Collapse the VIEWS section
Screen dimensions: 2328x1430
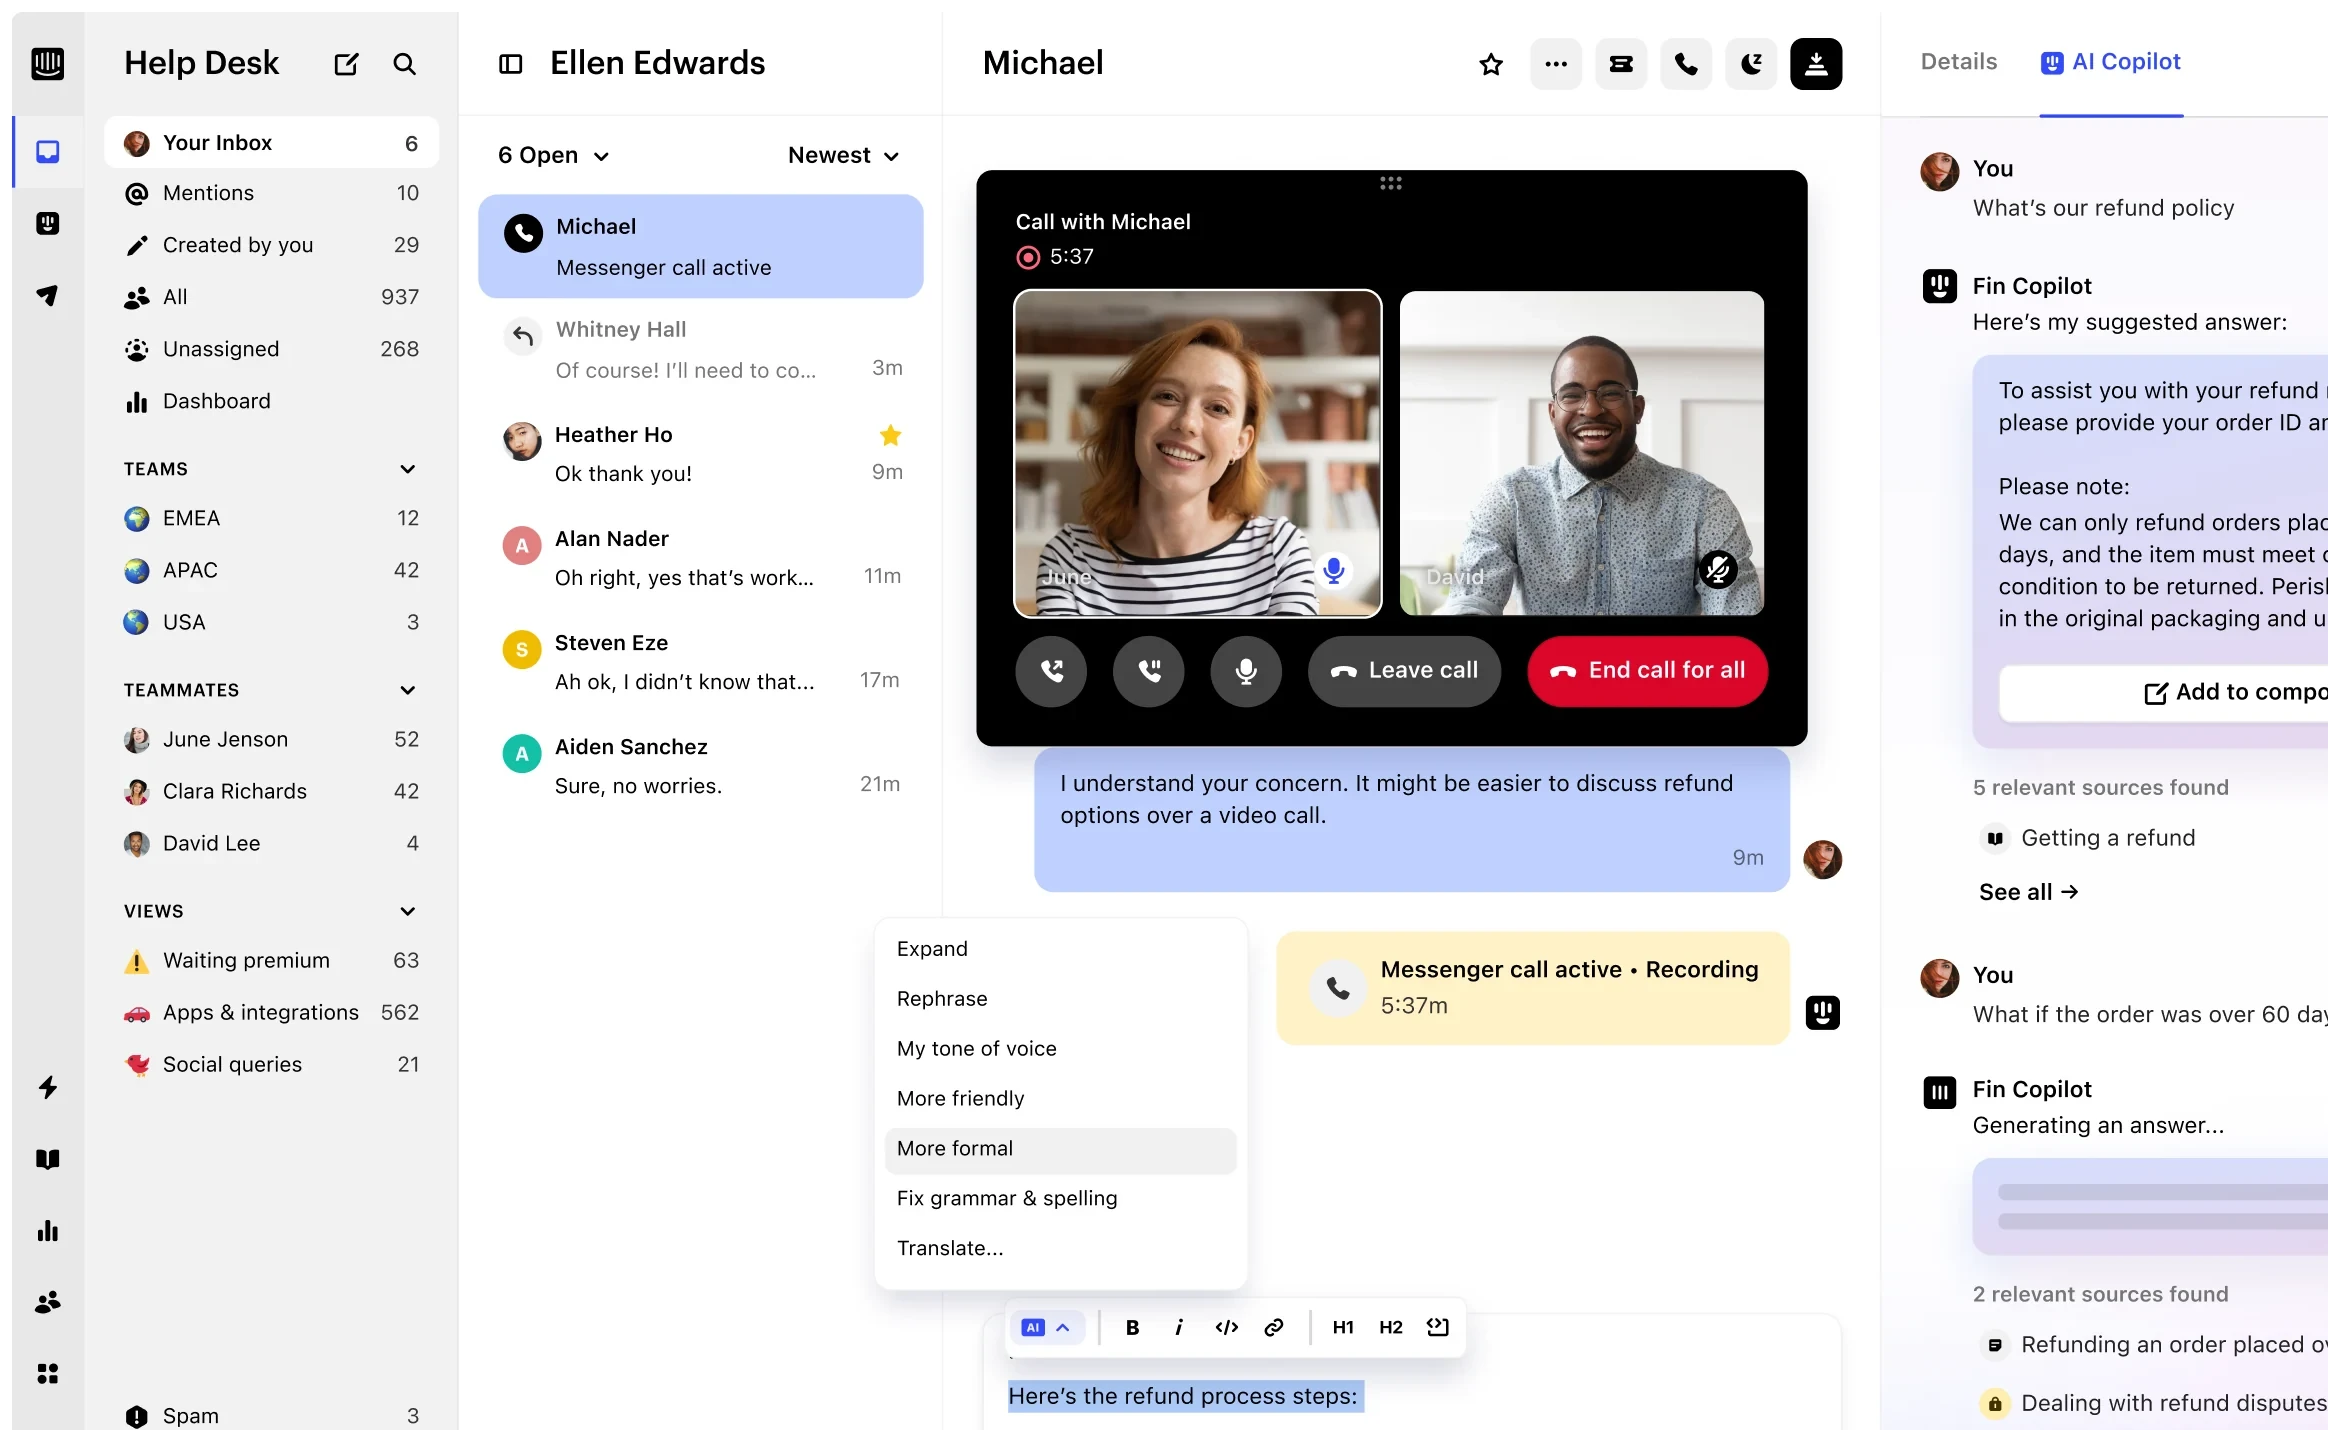[407, 911]
